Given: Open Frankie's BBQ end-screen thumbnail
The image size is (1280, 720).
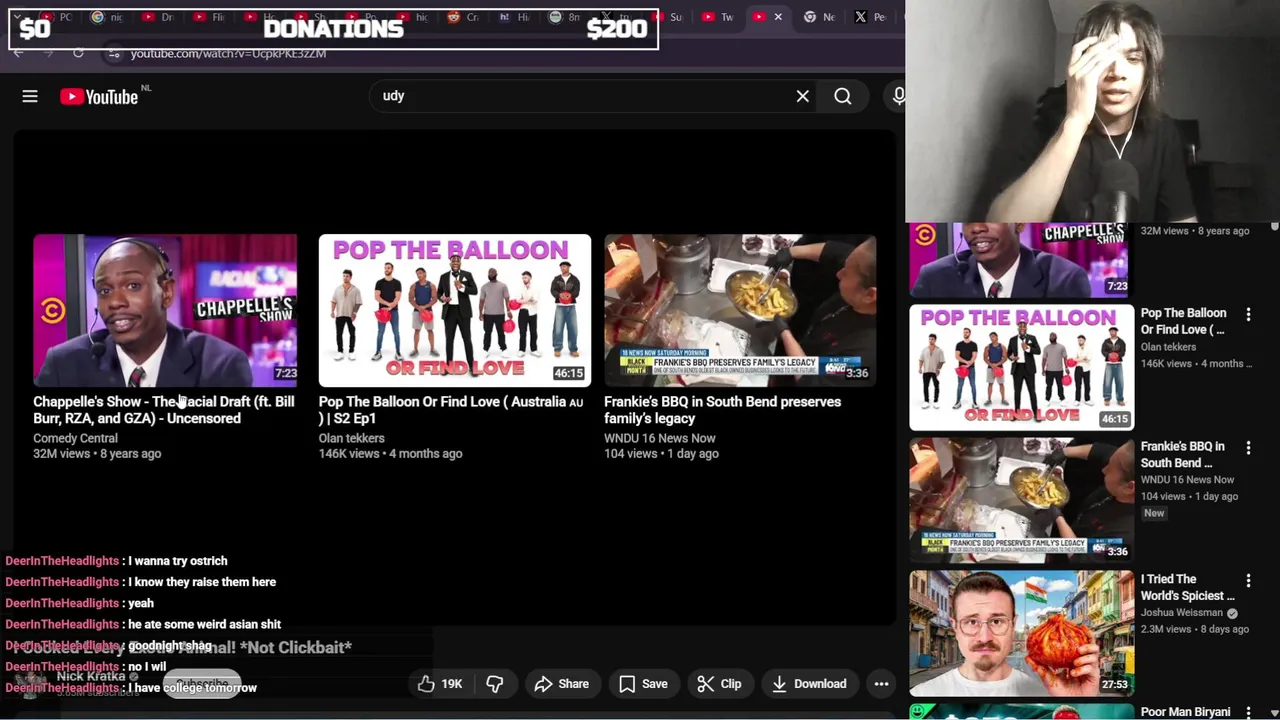Looking at the screenshot, I should click(740, 310).
